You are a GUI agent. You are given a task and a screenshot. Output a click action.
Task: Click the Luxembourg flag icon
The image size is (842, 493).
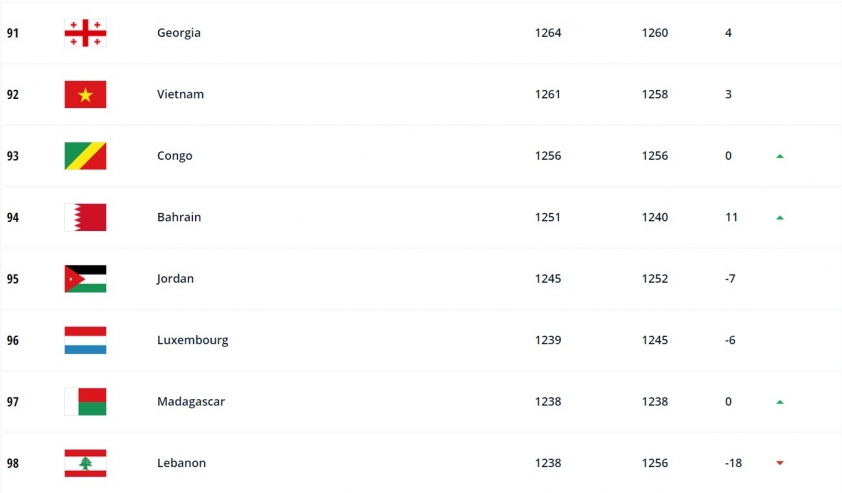(85, 340)
